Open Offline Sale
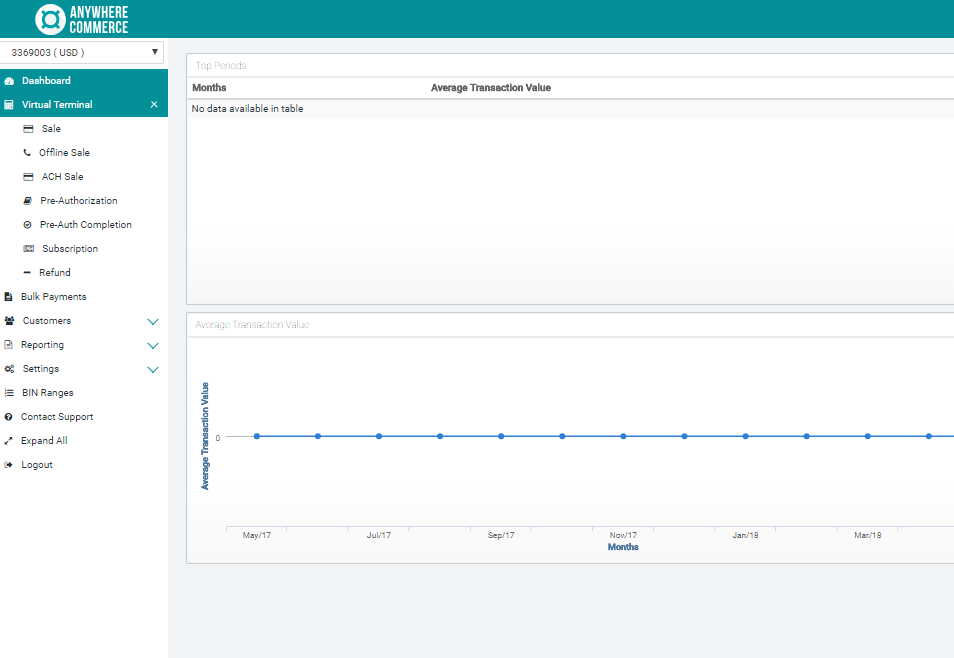954x658 pixels. 64,153
